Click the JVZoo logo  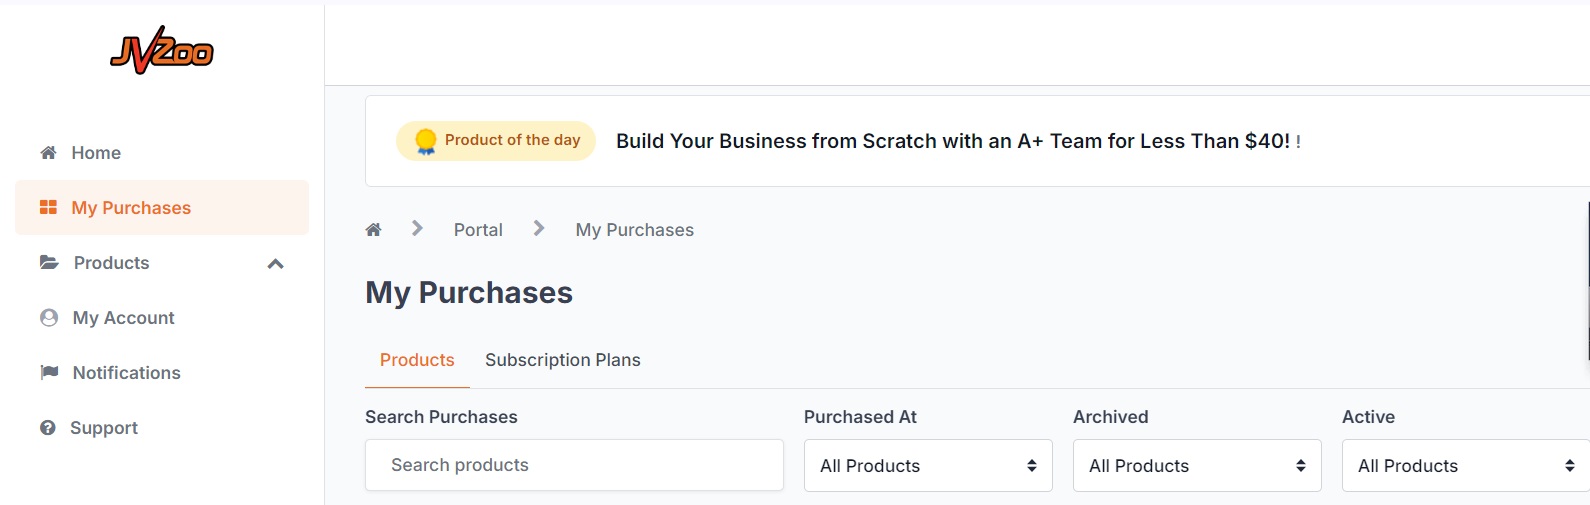pos(162,51)
